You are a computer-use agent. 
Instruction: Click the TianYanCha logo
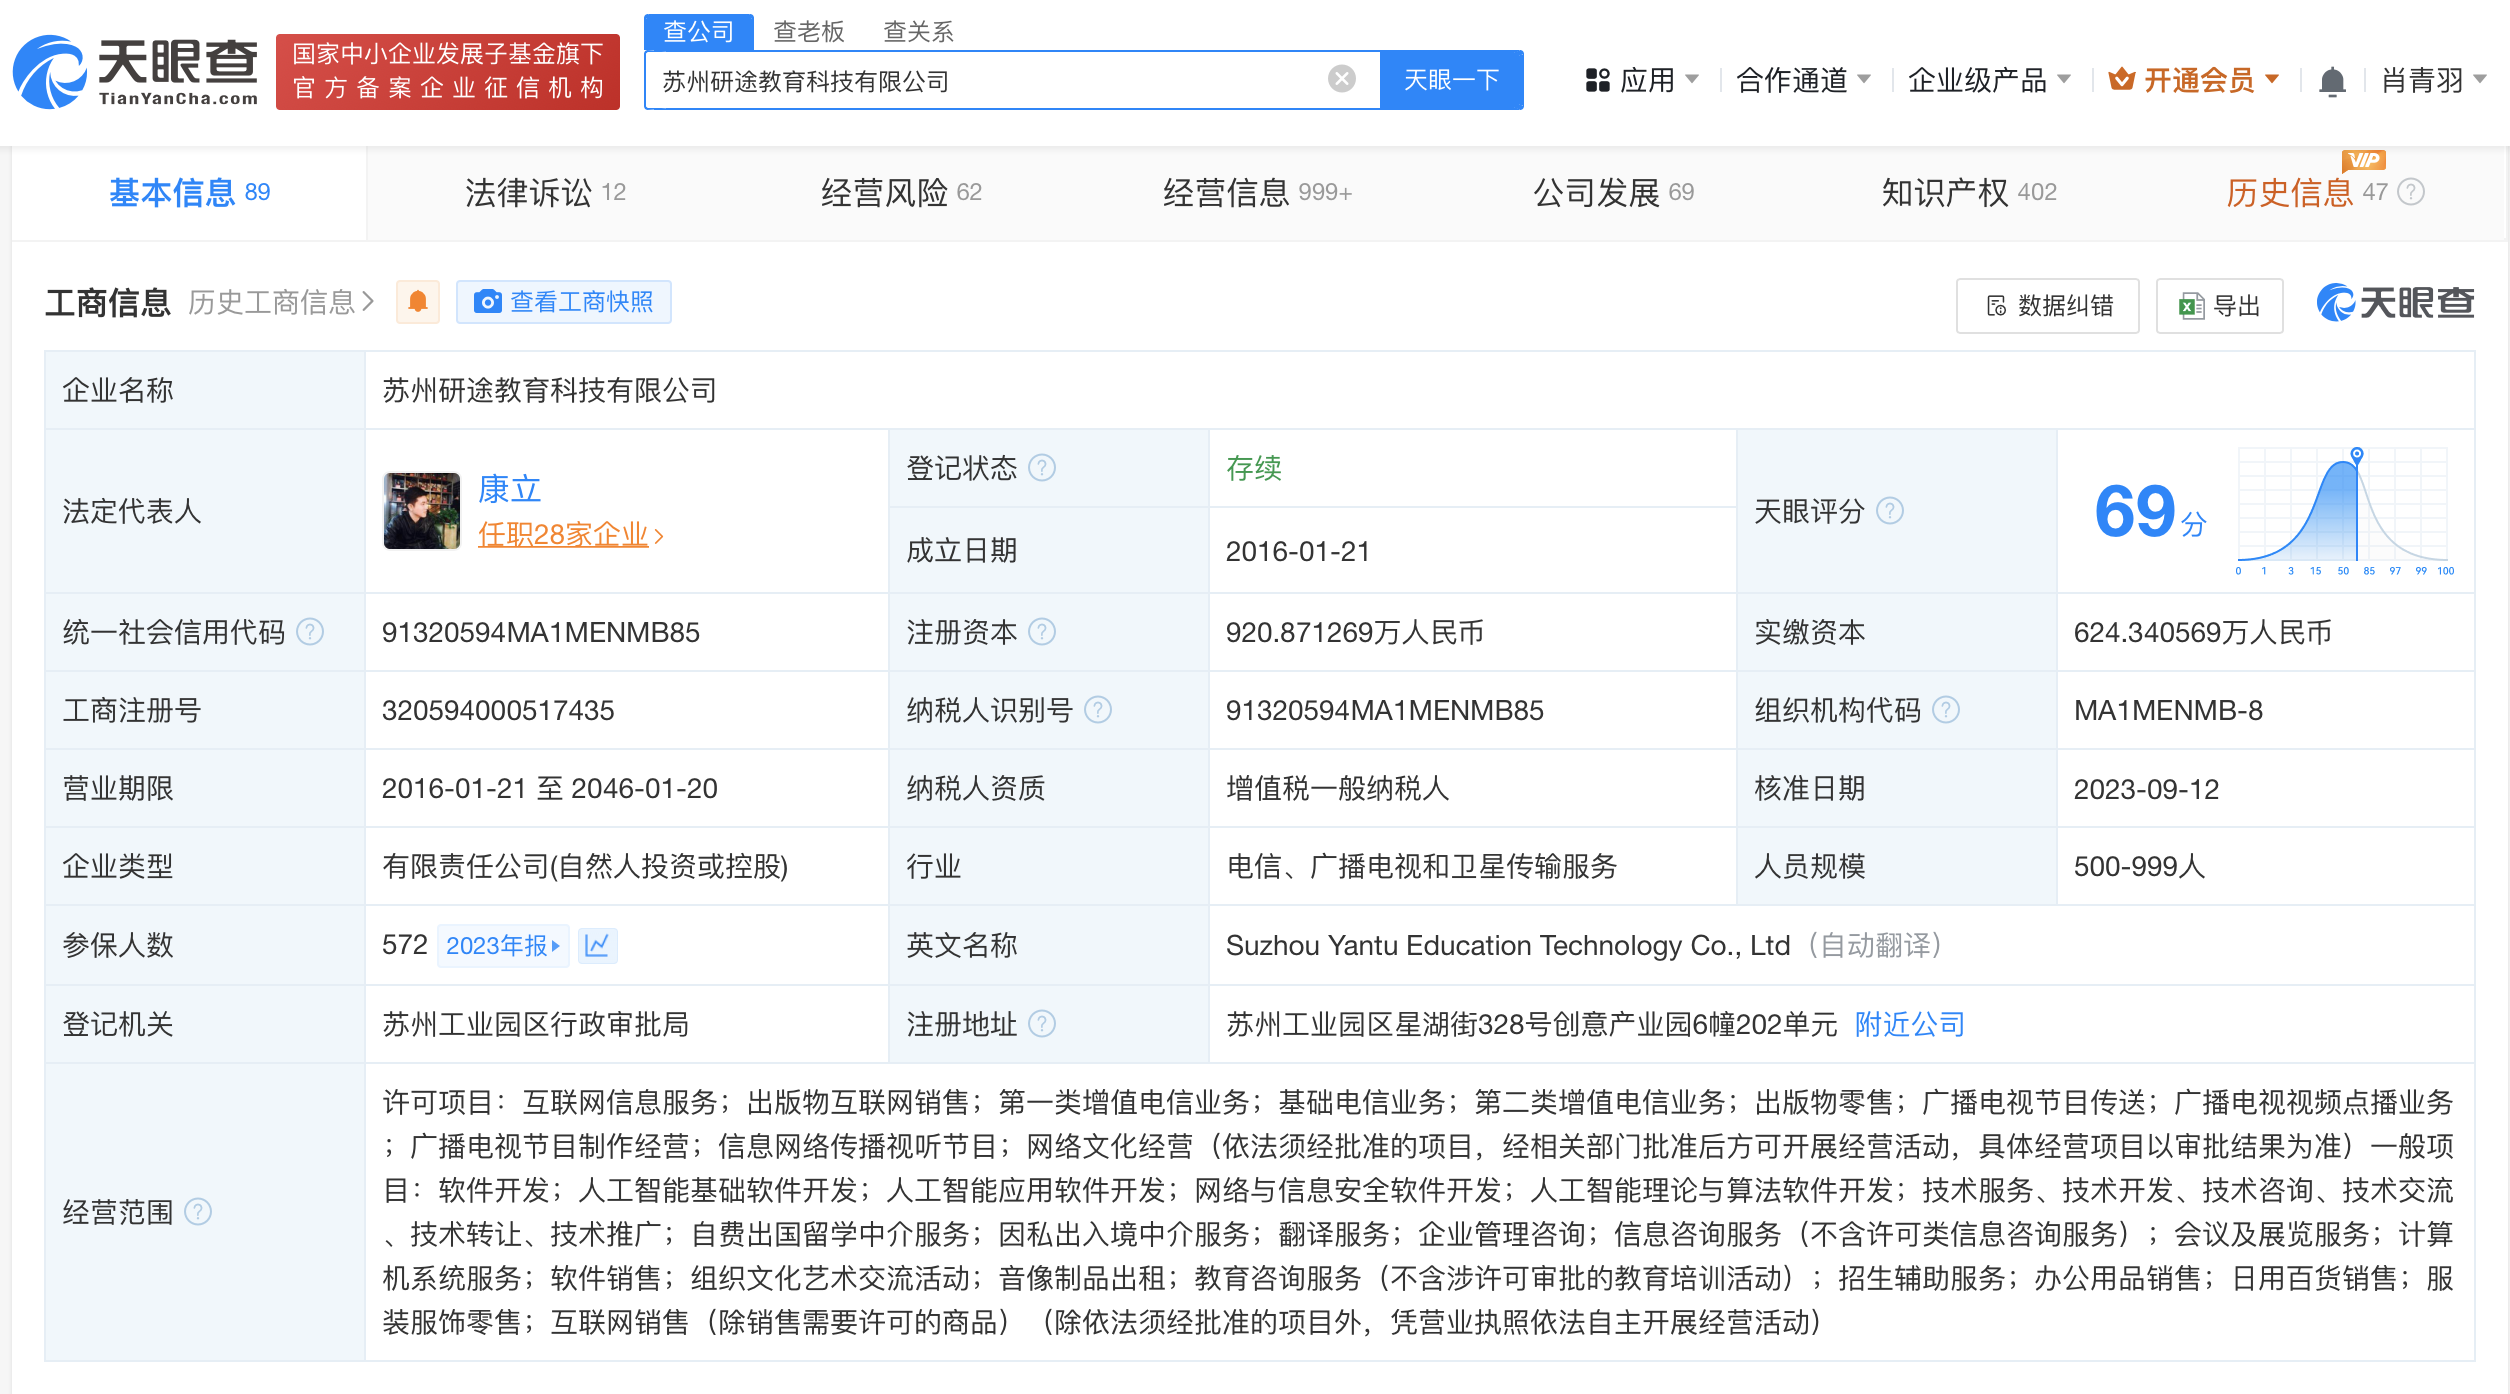click(136, 72)
